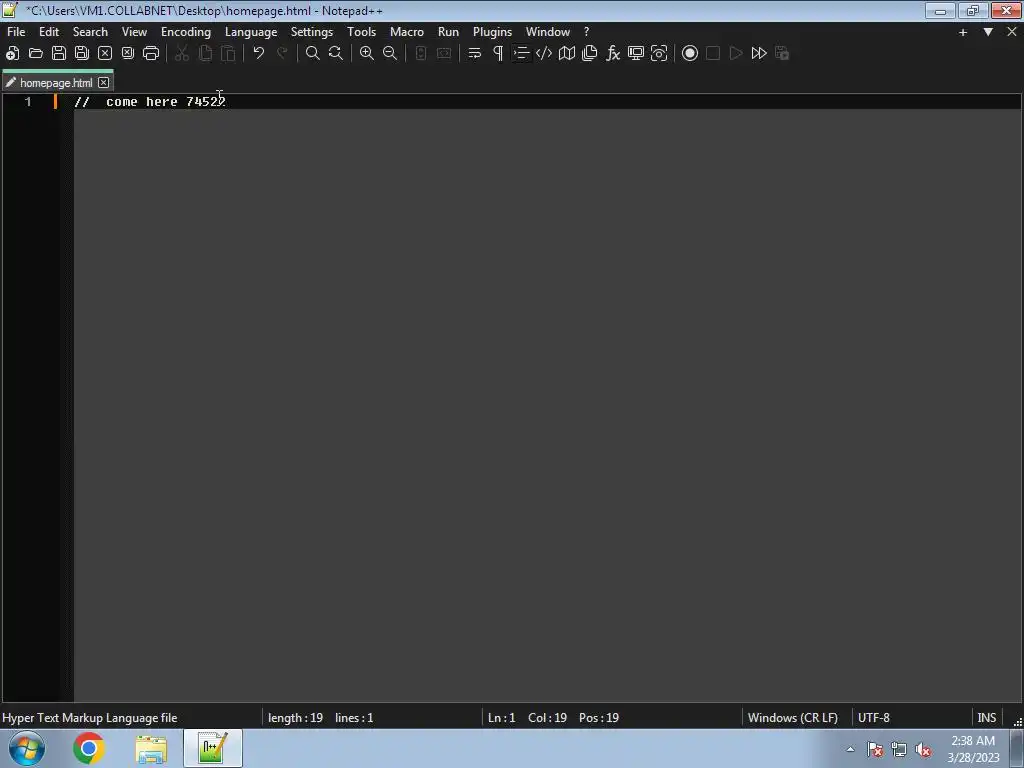Click the X beside the dropdown triangle
Viewport: 1024px width, 768px height.
pyautogui.click(x=1012, y=32)
